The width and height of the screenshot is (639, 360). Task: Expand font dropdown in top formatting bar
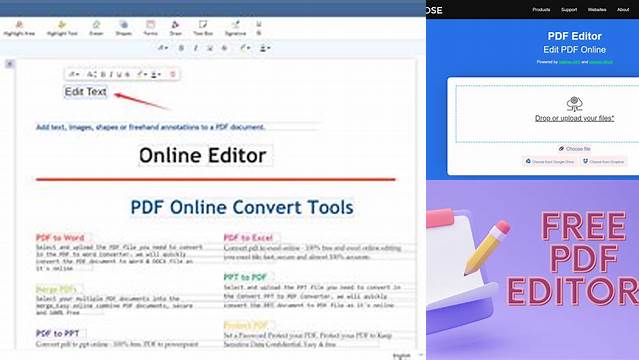tap(163, 48)
